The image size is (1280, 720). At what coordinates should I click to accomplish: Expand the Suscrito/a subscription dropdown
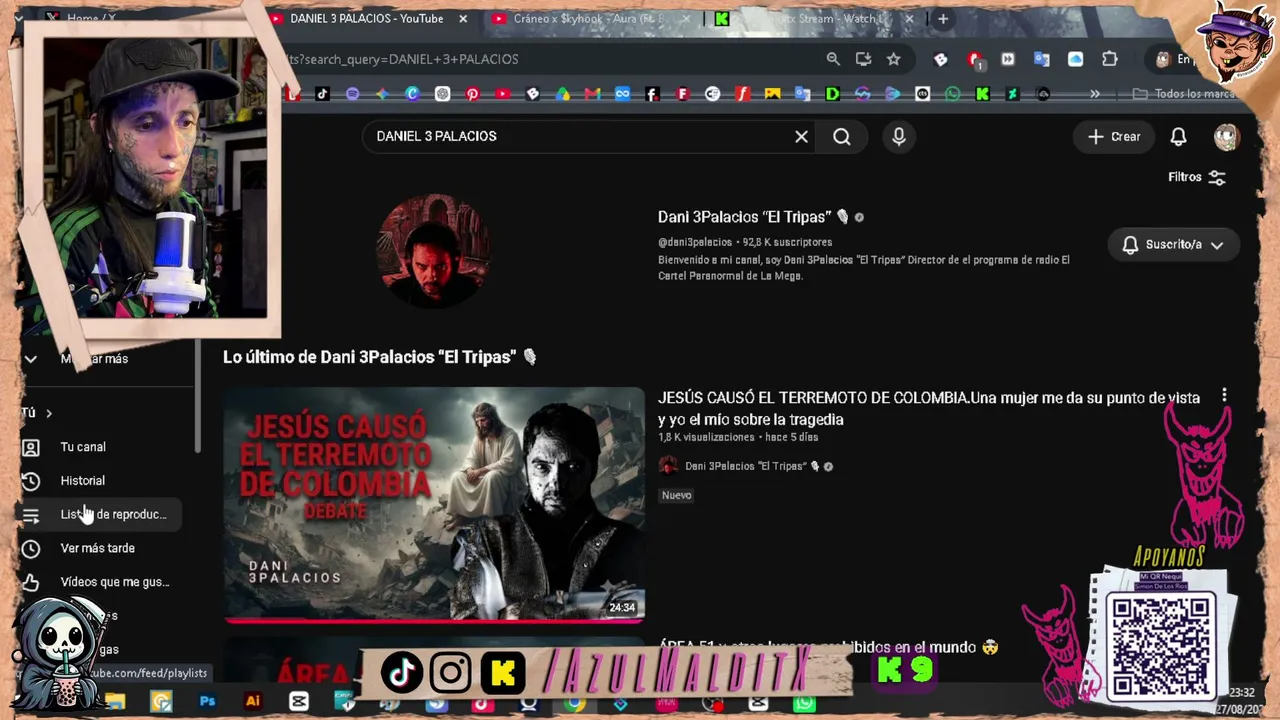coord(1173,245)
